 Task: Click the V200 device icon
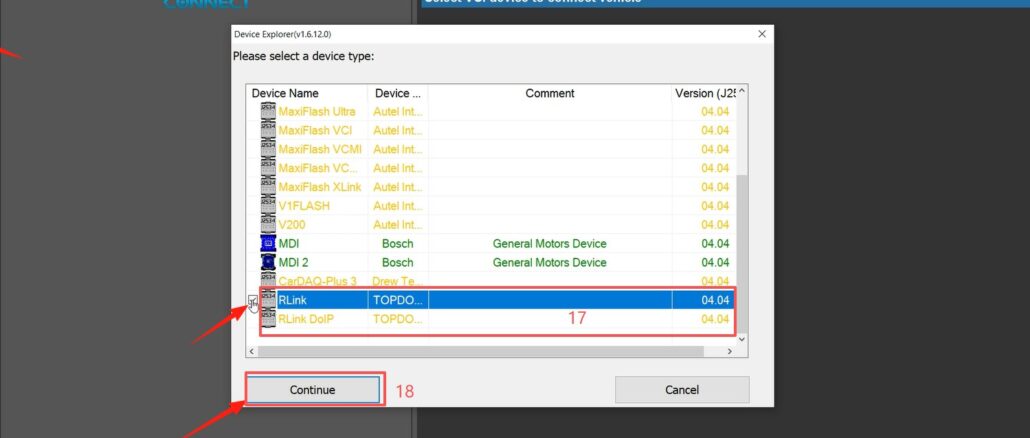coord(268,224)
